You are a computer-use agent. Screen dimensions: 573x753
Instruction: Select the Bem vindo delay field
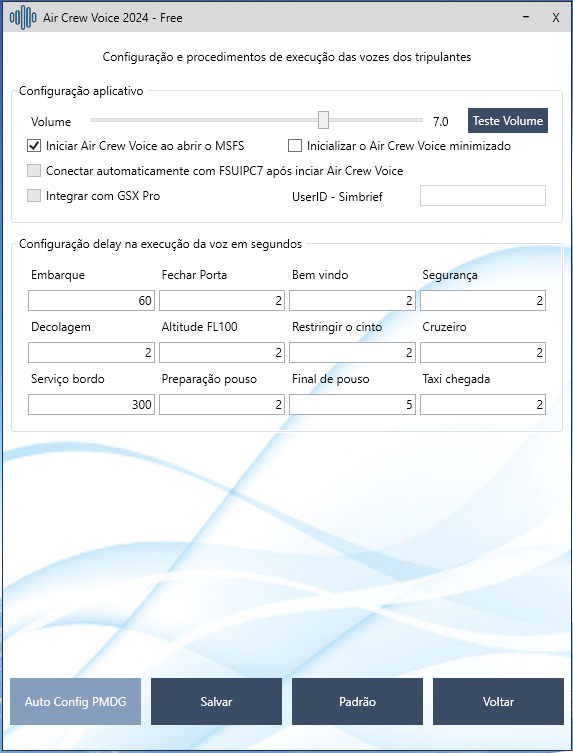pyautogui.click(x=352, y=301)
